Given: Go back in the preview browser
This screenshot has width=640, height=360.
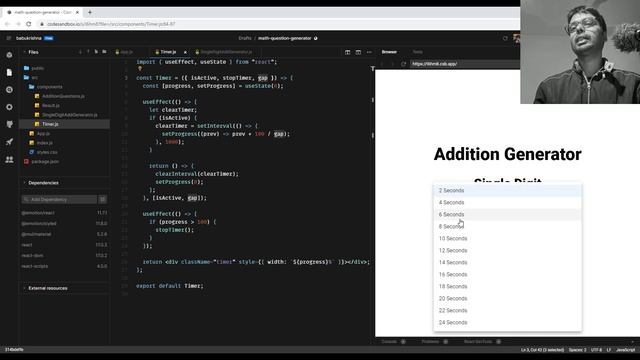Looking at the screenshot, I should pyautogui.click(x=382, y=64).
